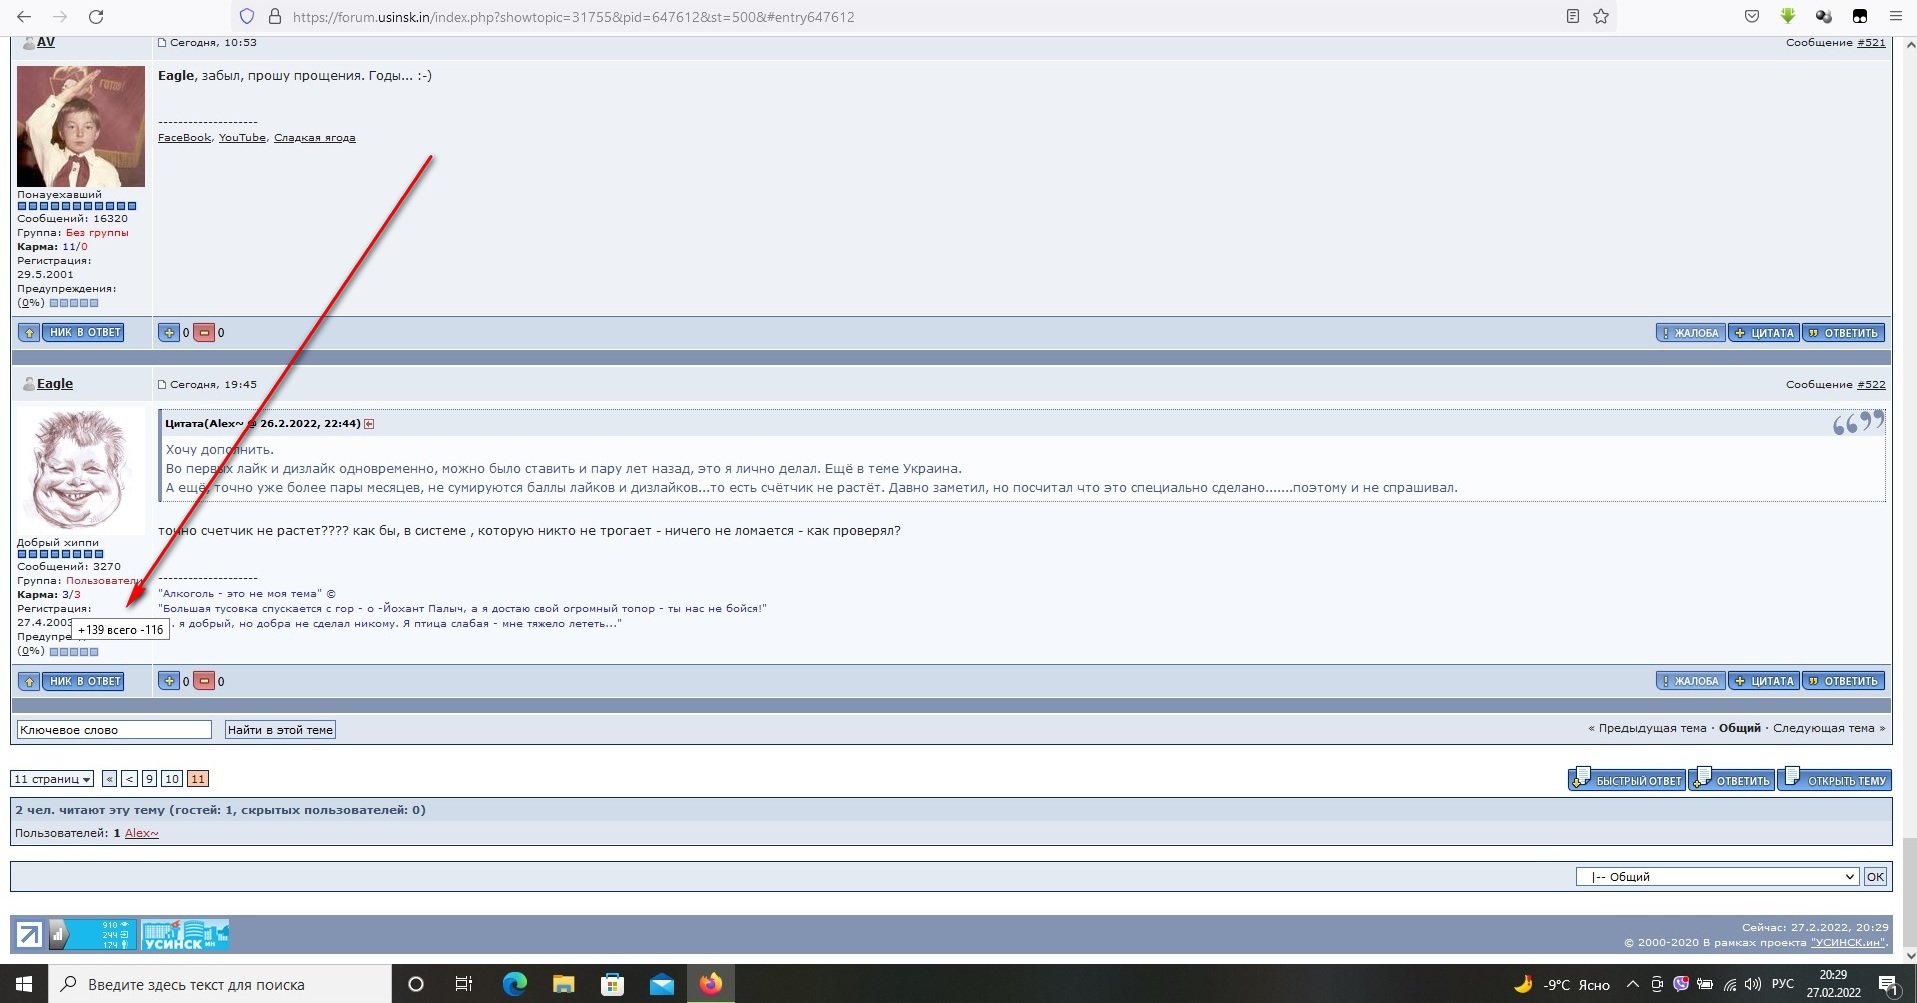
Task: Click the browser vertical scrollbar thumb
Action: pyautogui.click(x=1909, y=892)
